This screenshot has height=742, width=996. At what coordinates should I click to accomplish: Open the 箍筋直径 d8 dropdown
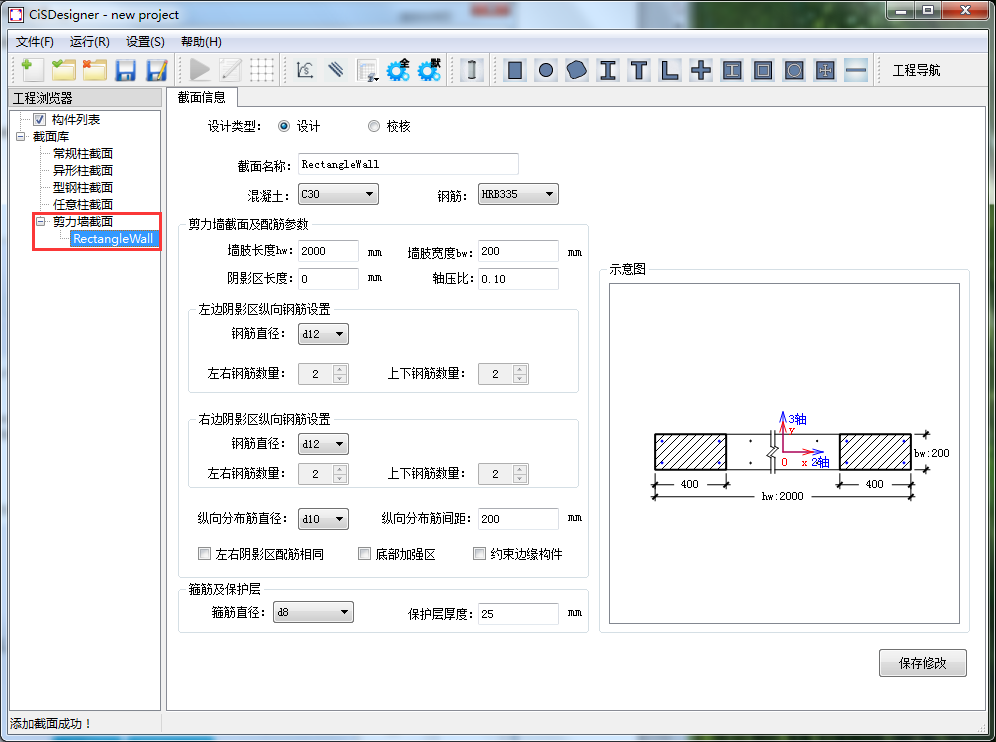click(313, 612)
